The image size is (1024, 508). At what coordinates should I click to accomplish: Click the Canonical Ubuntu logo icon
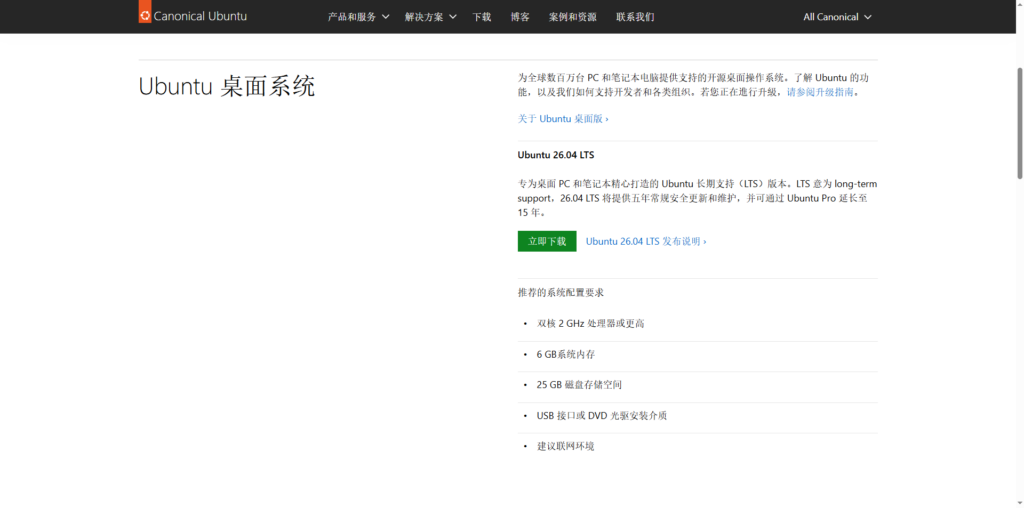coord(145,13)
